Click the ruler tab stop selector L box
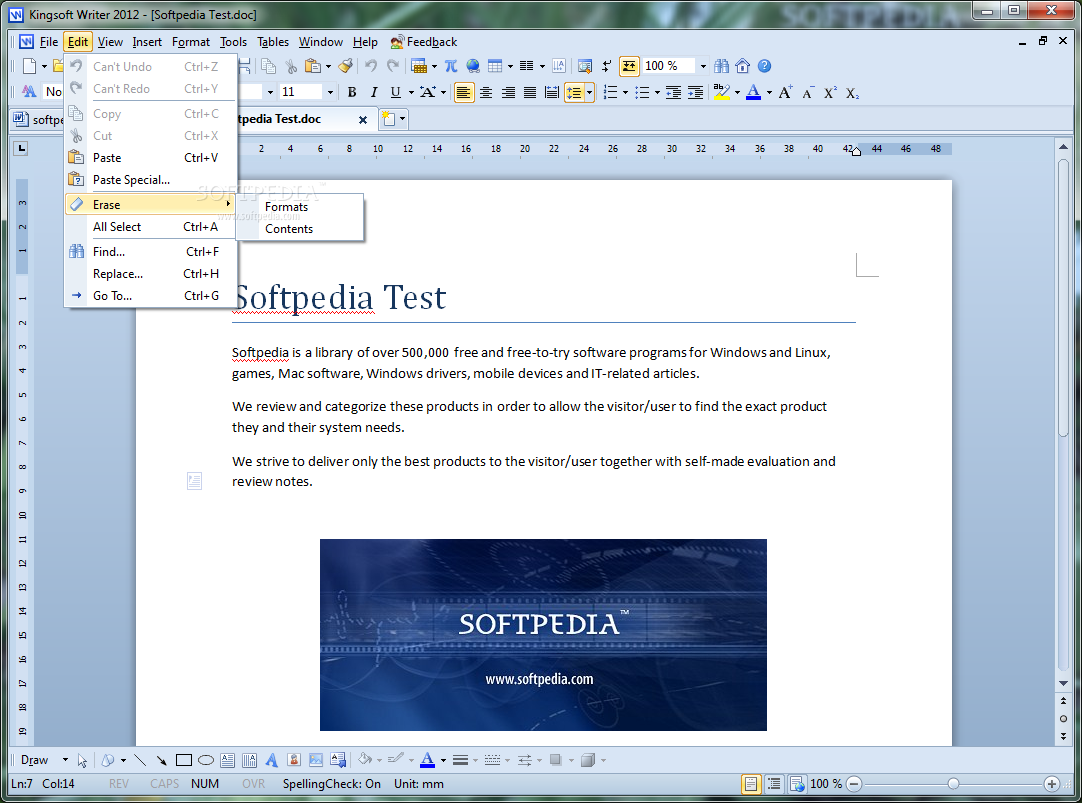1082x803 pixels. pos(21,148)
